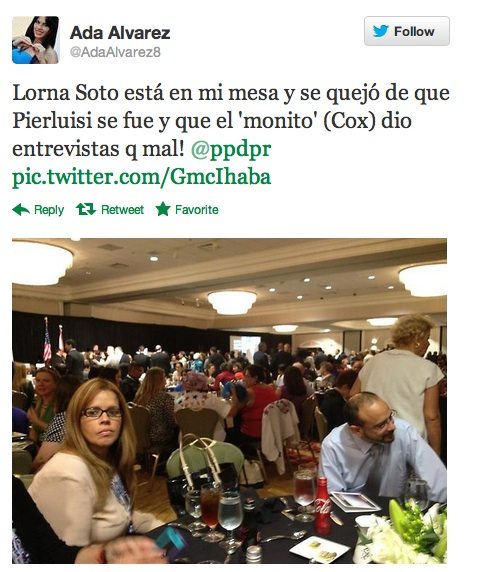Screen dimensions: 477x572
Task: Open the attached banquet hall photo
Action: pyautogui.click(x=229, y=401)
